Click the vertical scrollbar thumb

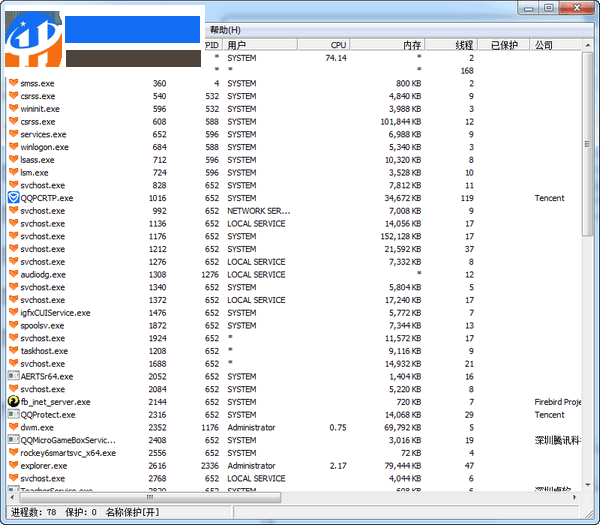(x=587, y=144)
